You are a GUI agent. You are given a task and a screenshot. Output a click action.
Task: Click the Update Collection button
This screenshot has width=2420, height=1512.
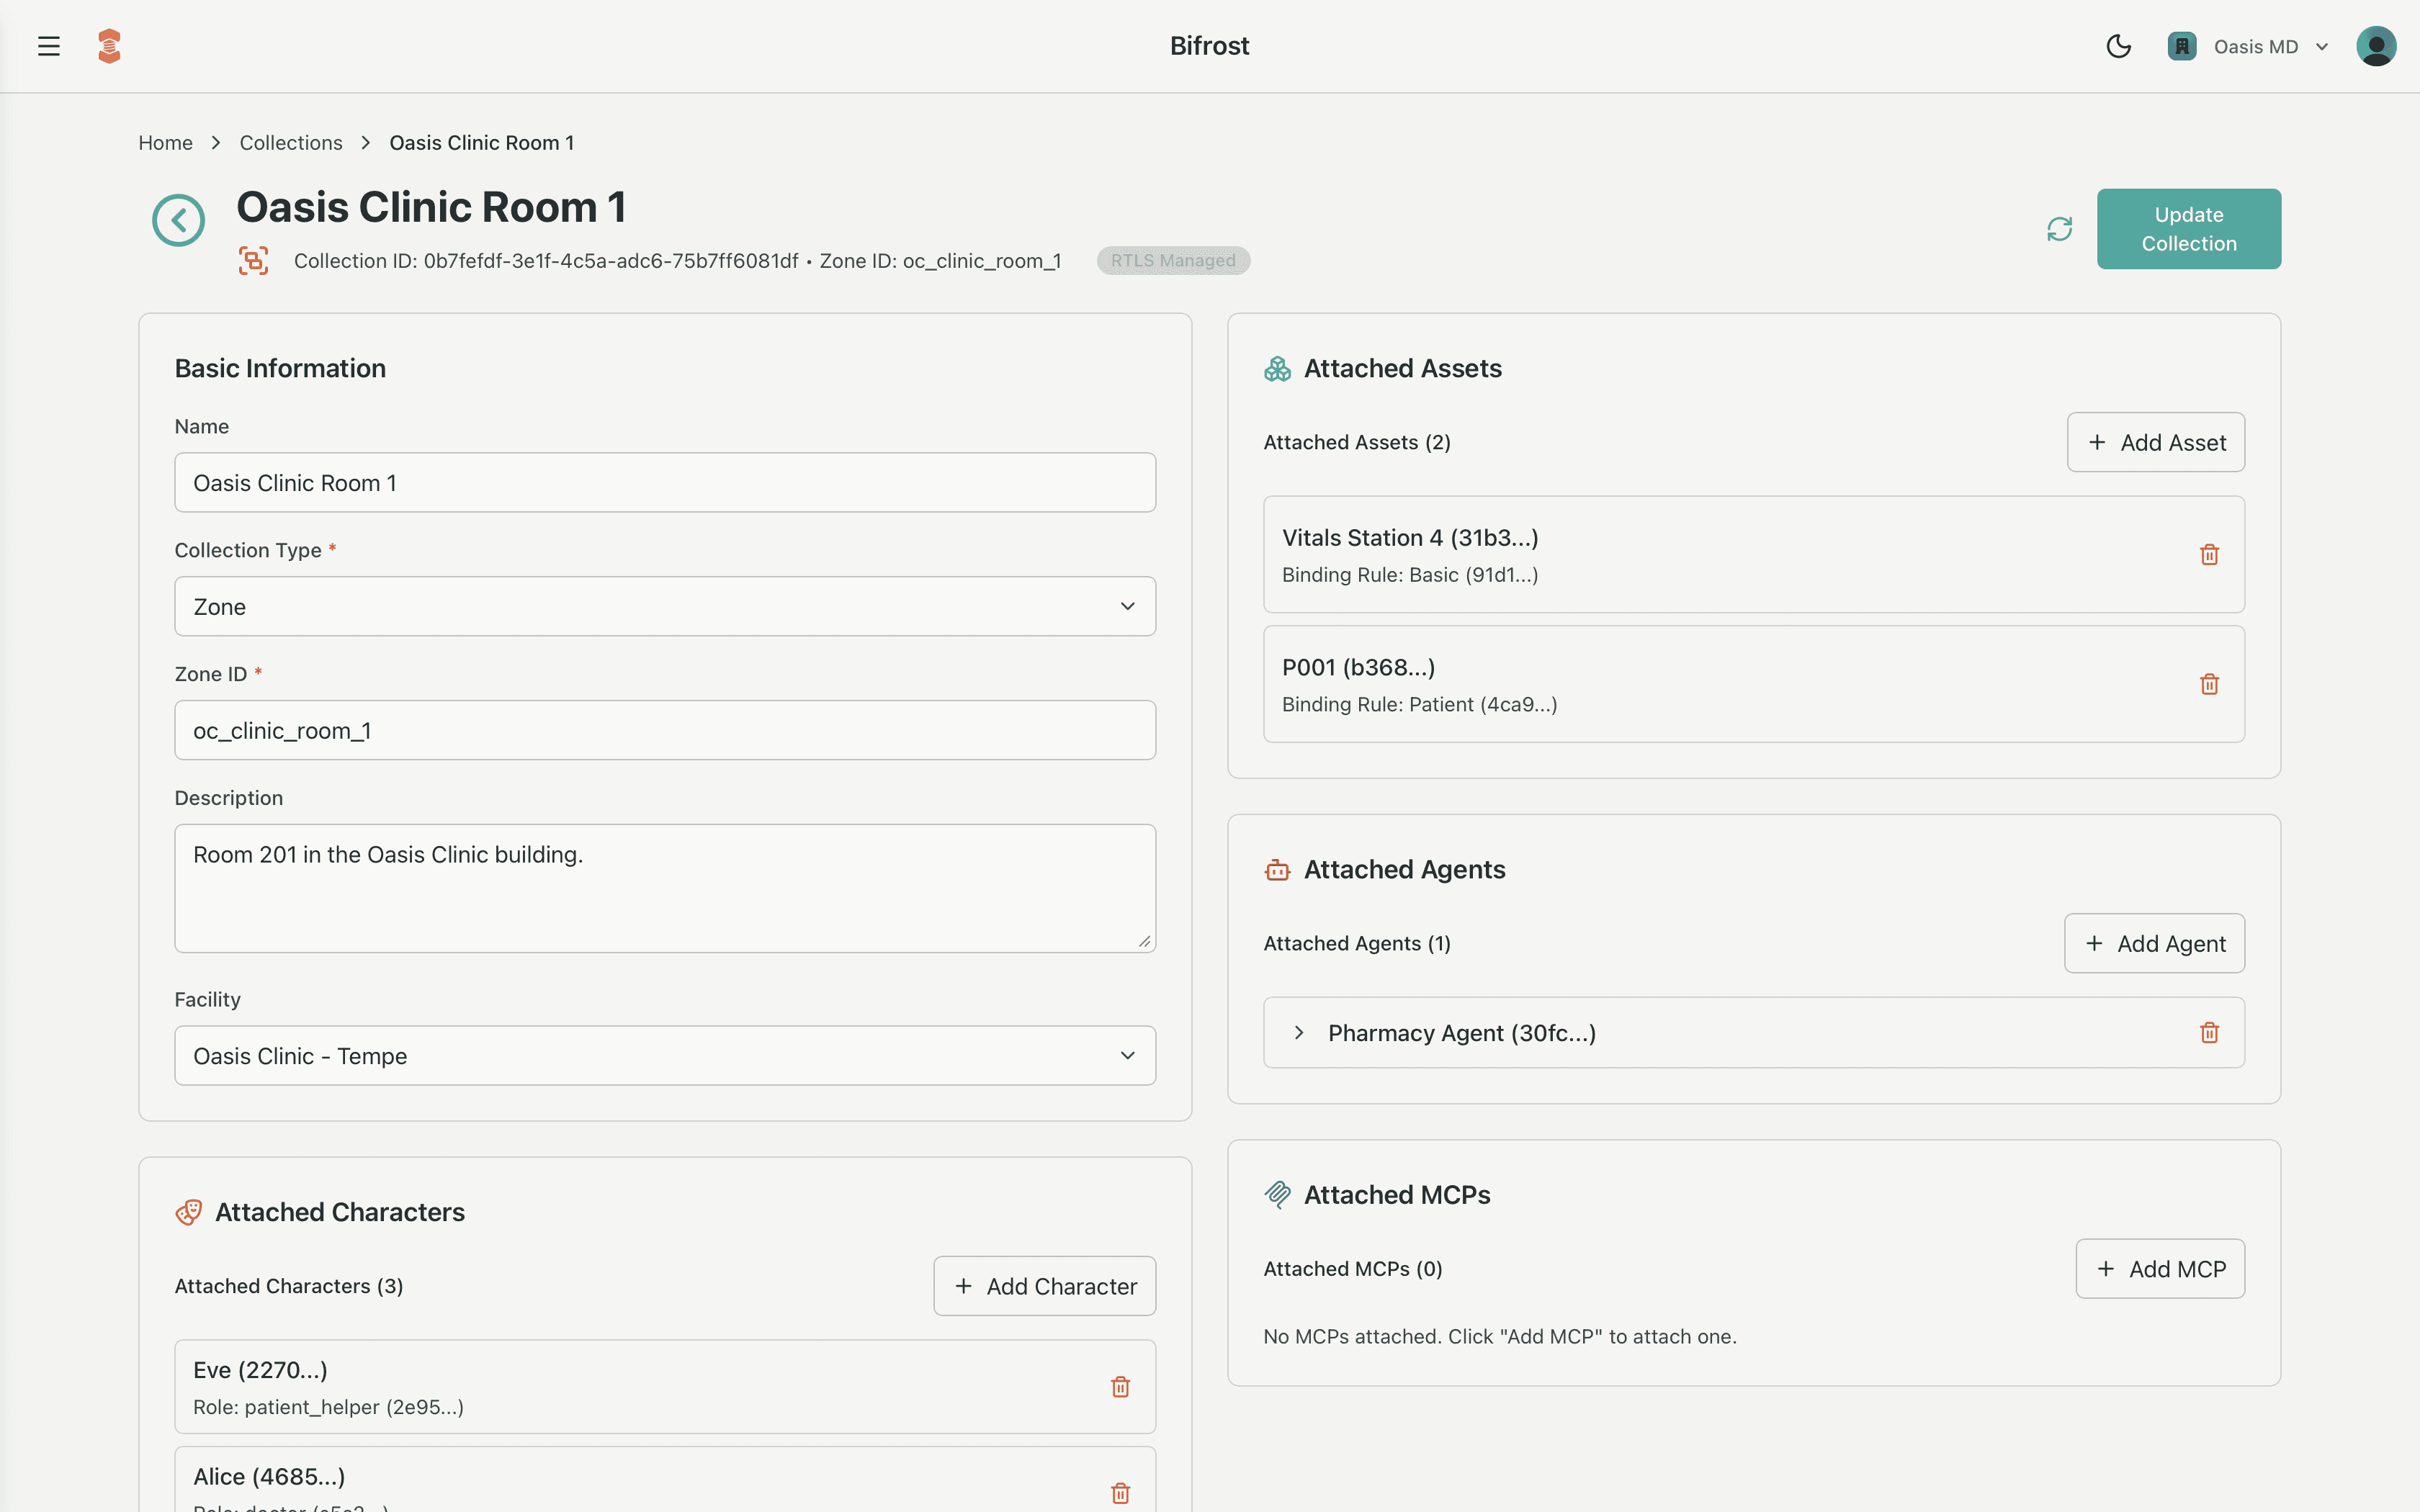[2188, 228]
